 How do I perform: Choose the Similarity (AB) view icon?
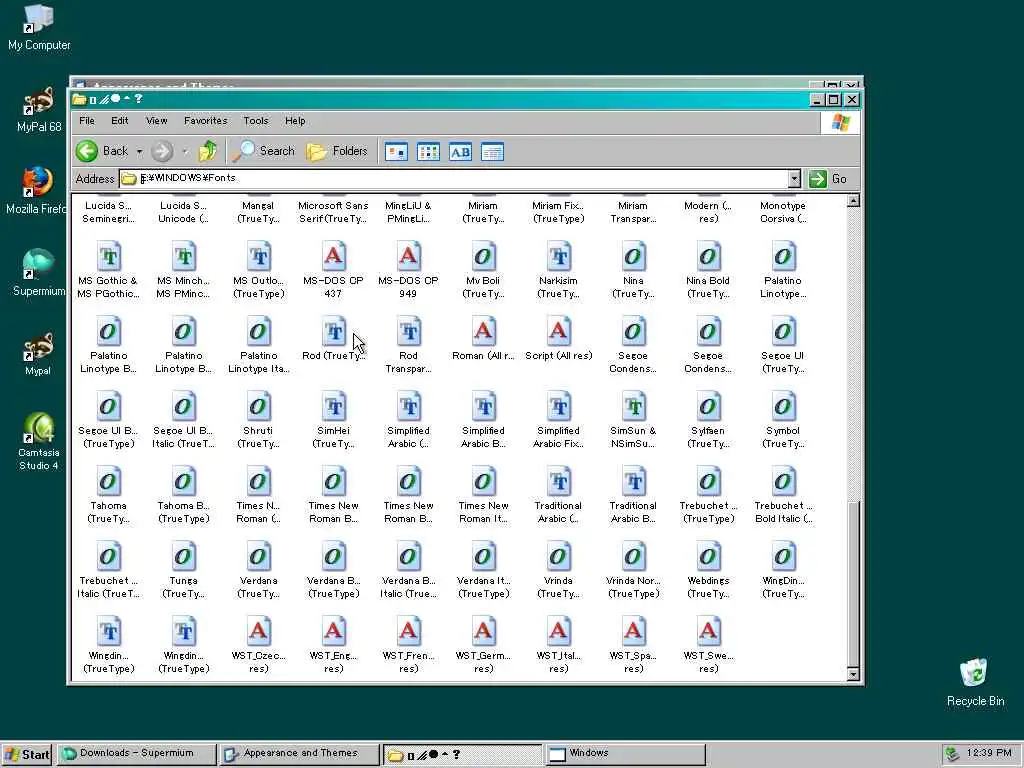coord(460,152)
